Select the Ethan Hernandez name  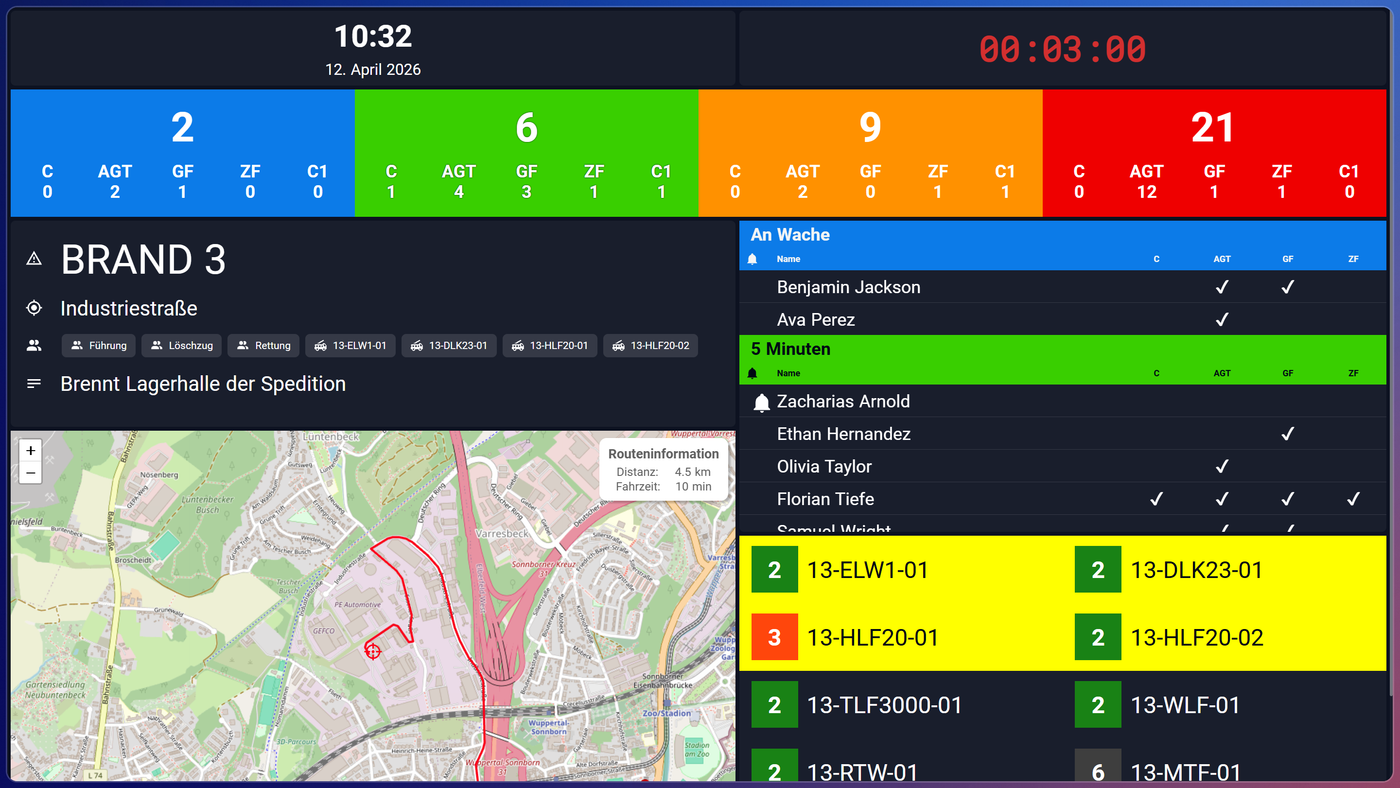coord(843,434)
